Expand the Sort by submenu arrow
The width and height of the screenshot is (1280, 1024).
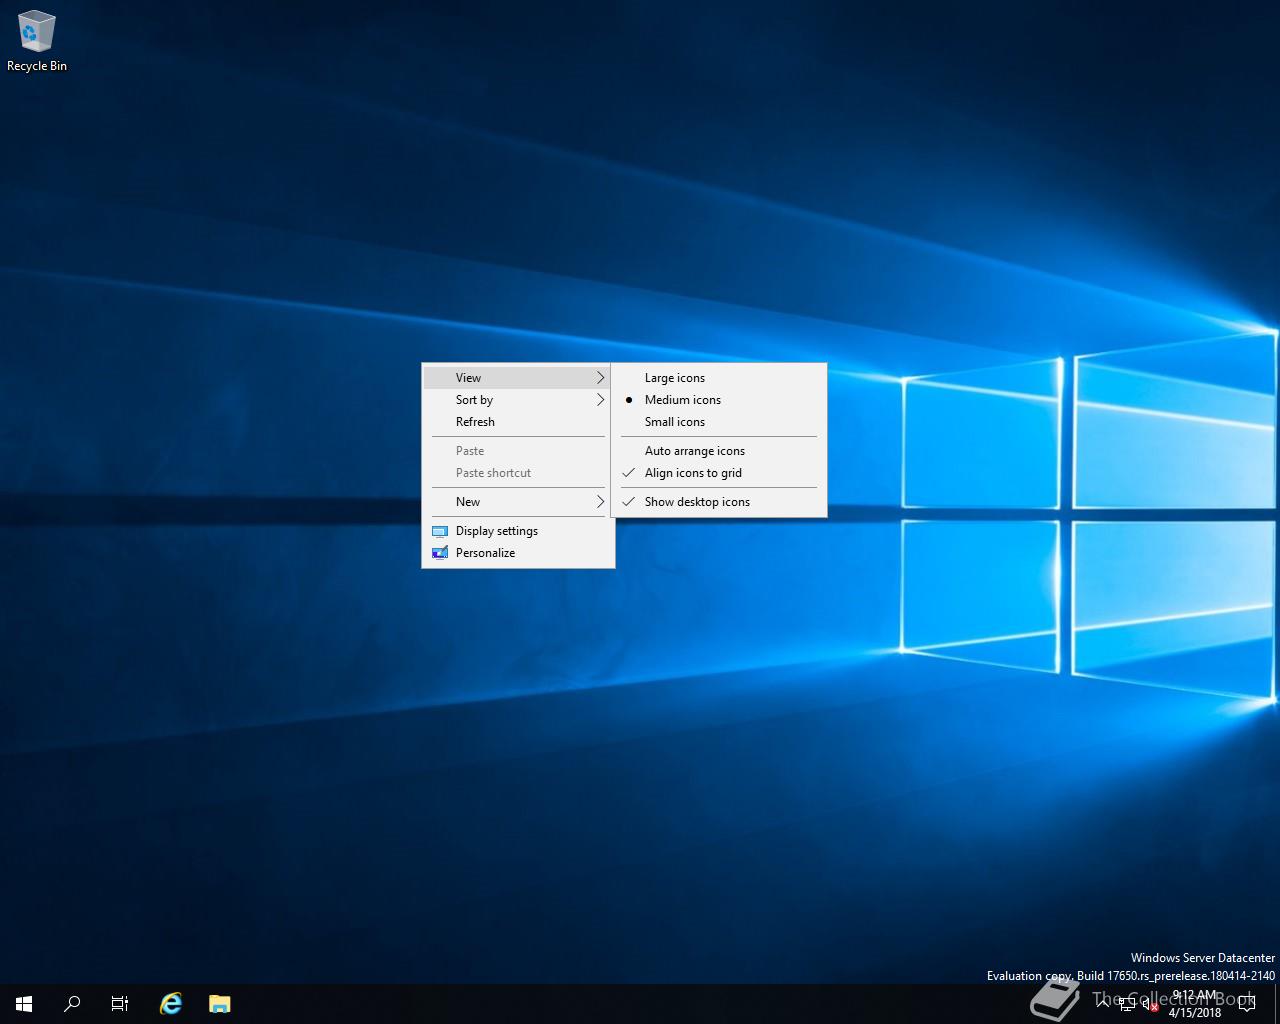pos(600,400)
